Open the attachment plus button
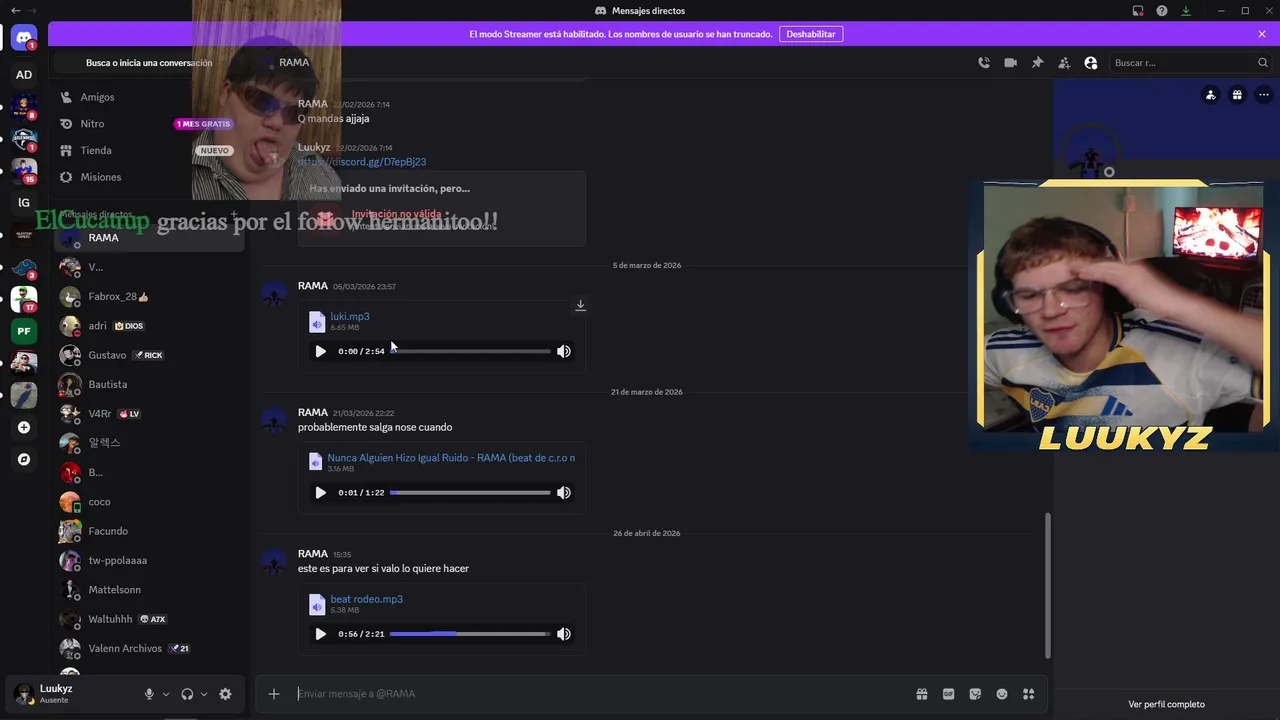The image size is (1280, 720). click(274, 694)
